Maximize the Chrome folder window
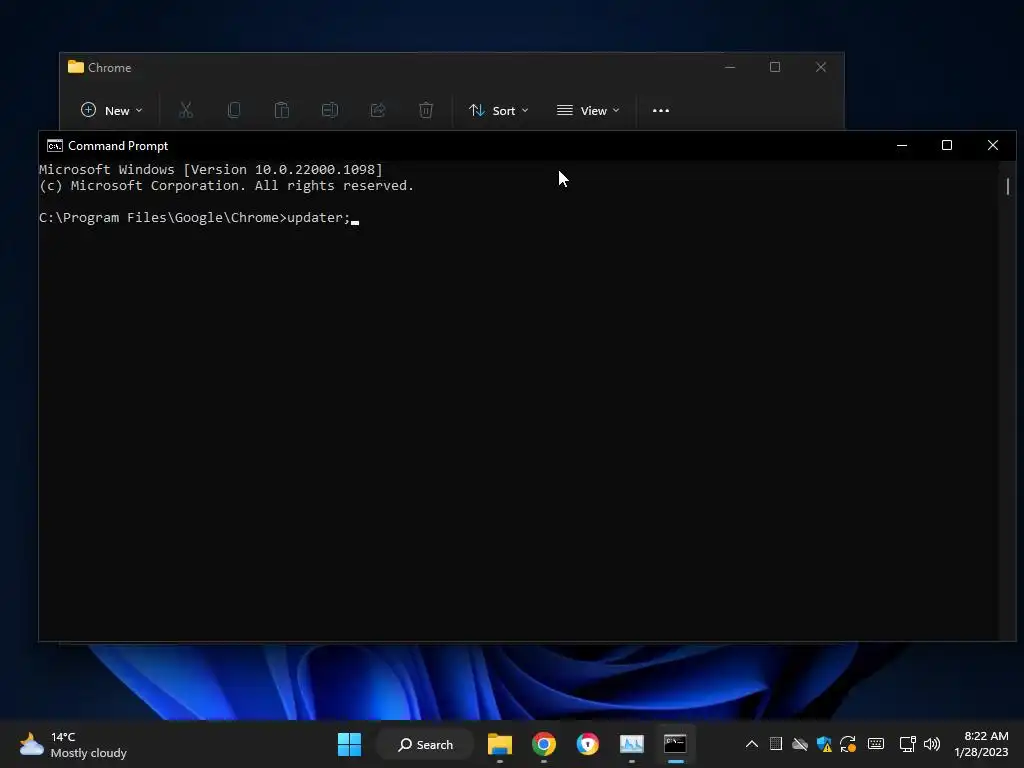This screenshot has height=768, width=1024. pyautogui.click(x=775, y=67)
